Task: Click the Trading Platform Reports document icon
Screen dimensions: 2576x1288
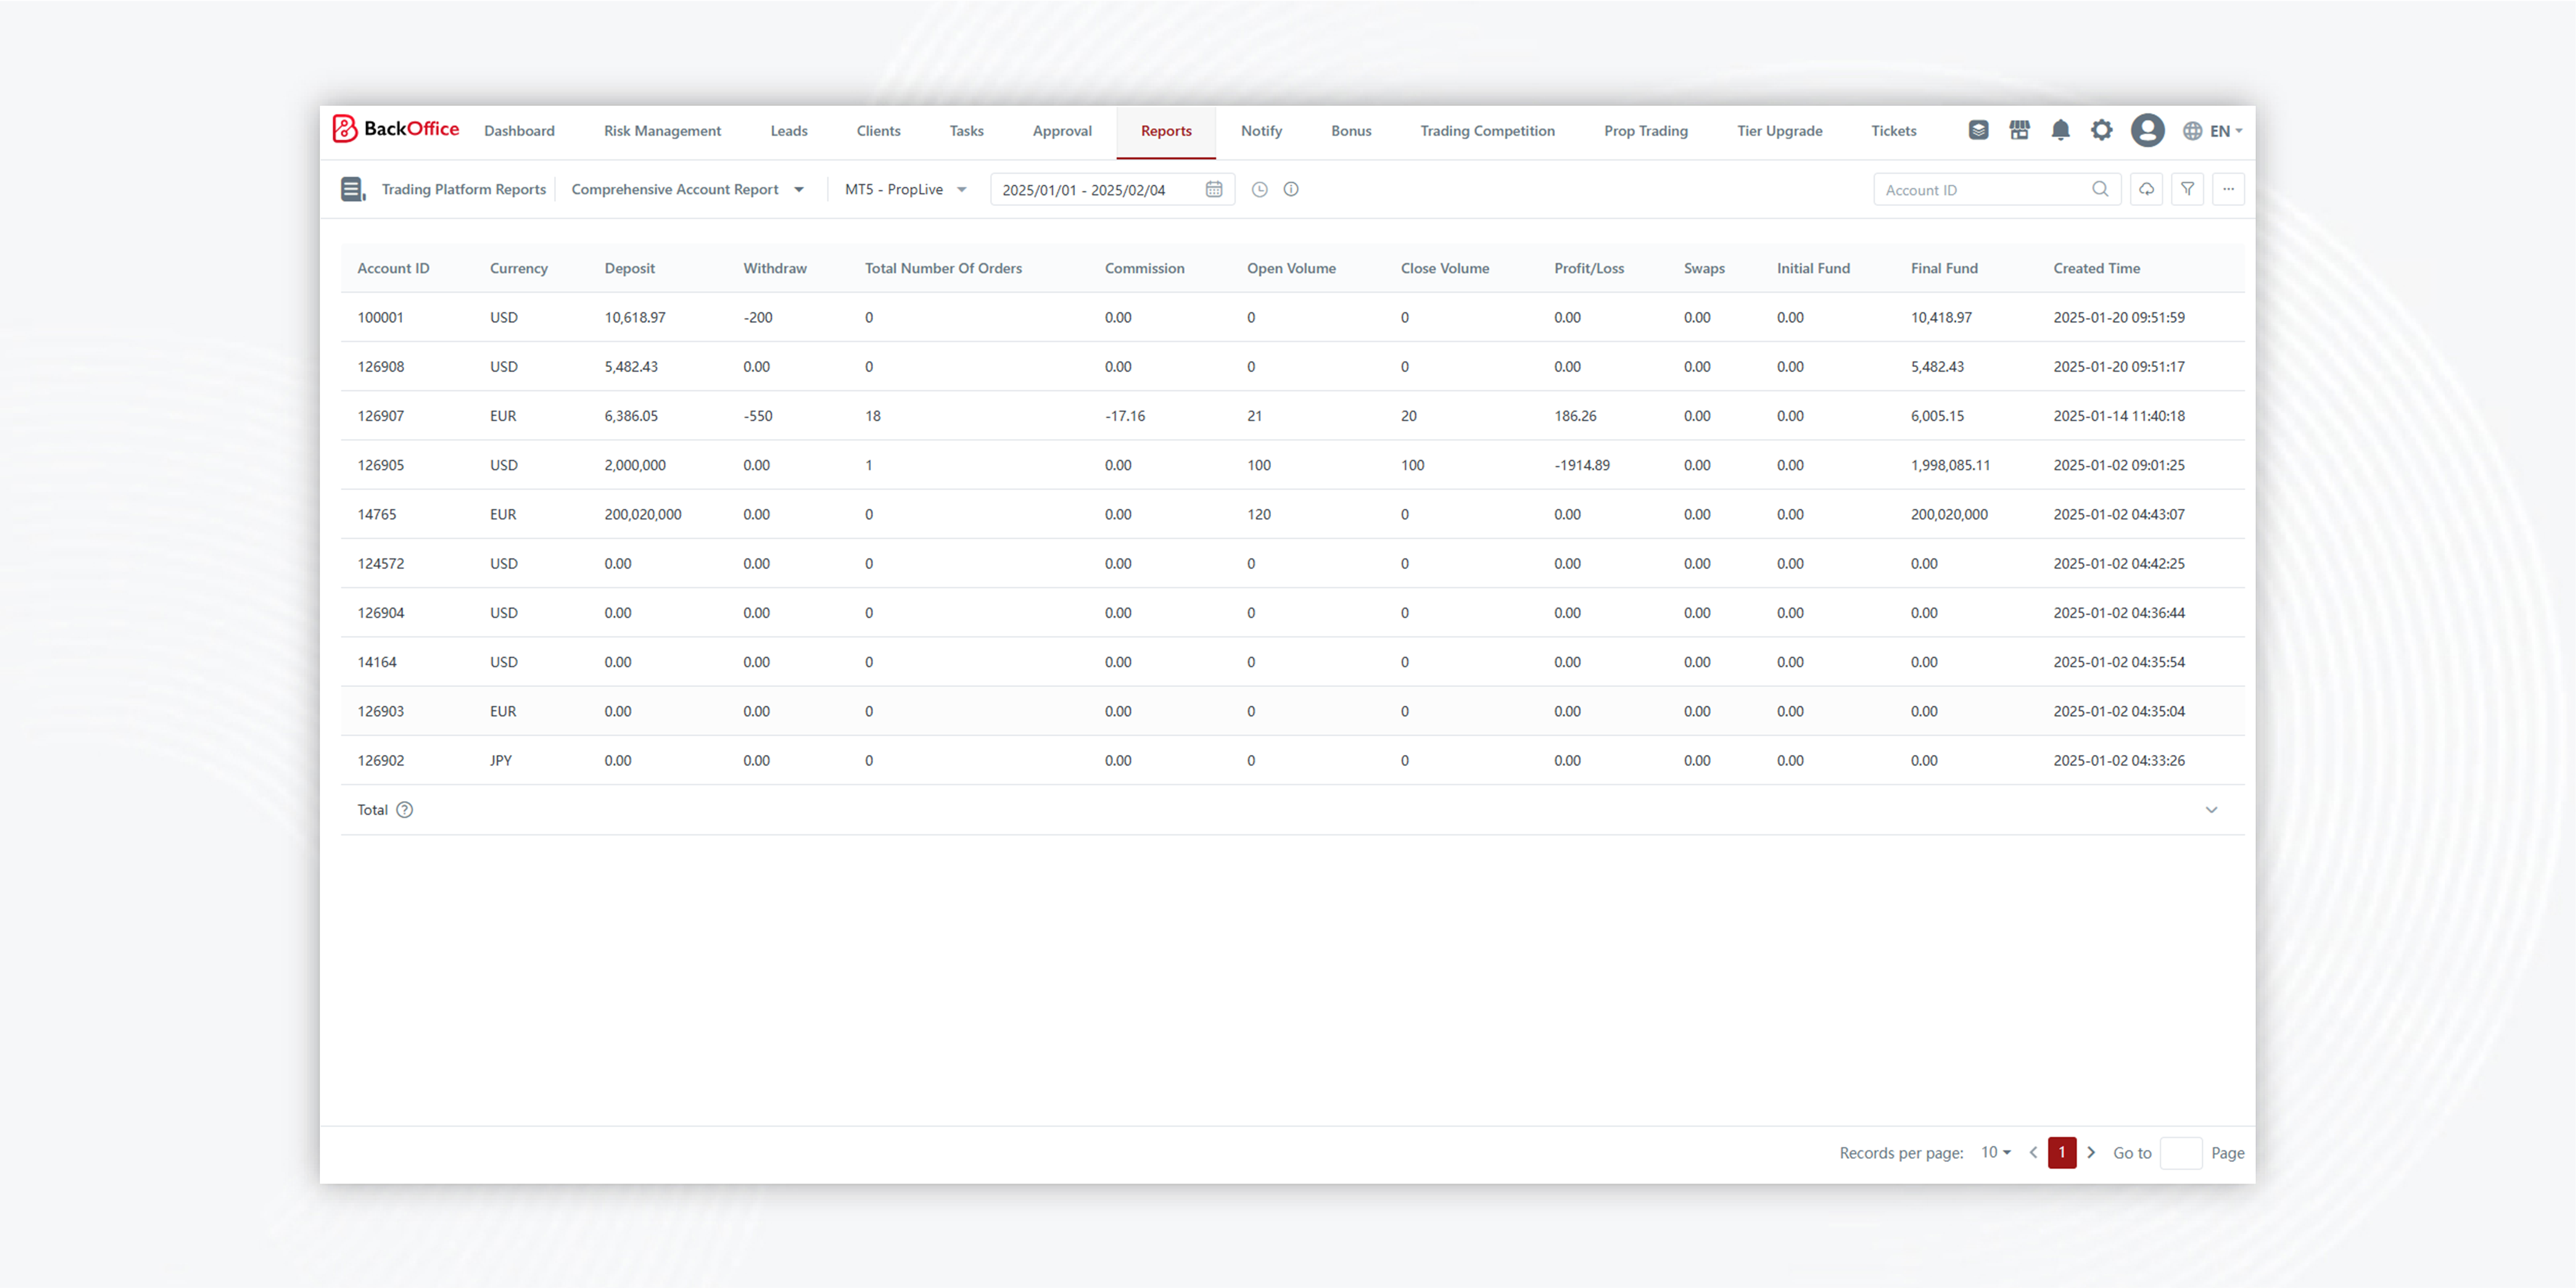Action: [x=353, y=189]
